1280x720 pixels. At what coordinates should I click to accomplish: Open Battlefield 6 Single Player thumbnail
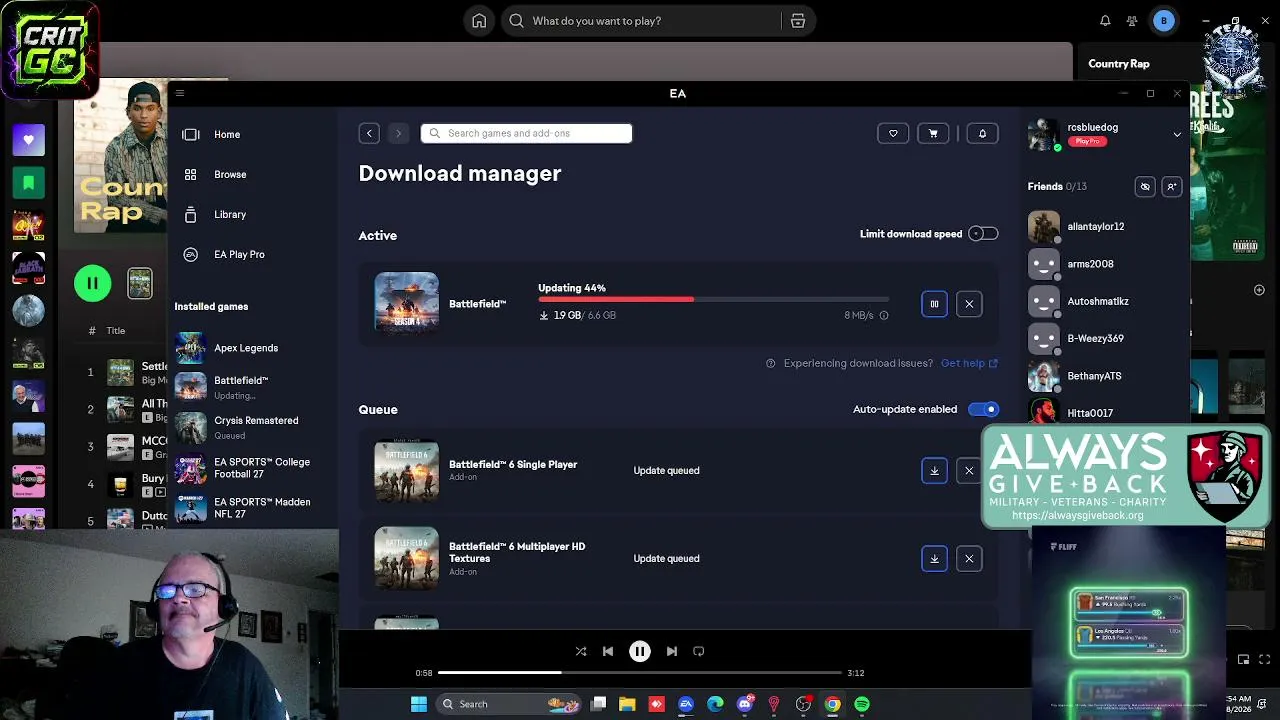(x=406, y=470)
